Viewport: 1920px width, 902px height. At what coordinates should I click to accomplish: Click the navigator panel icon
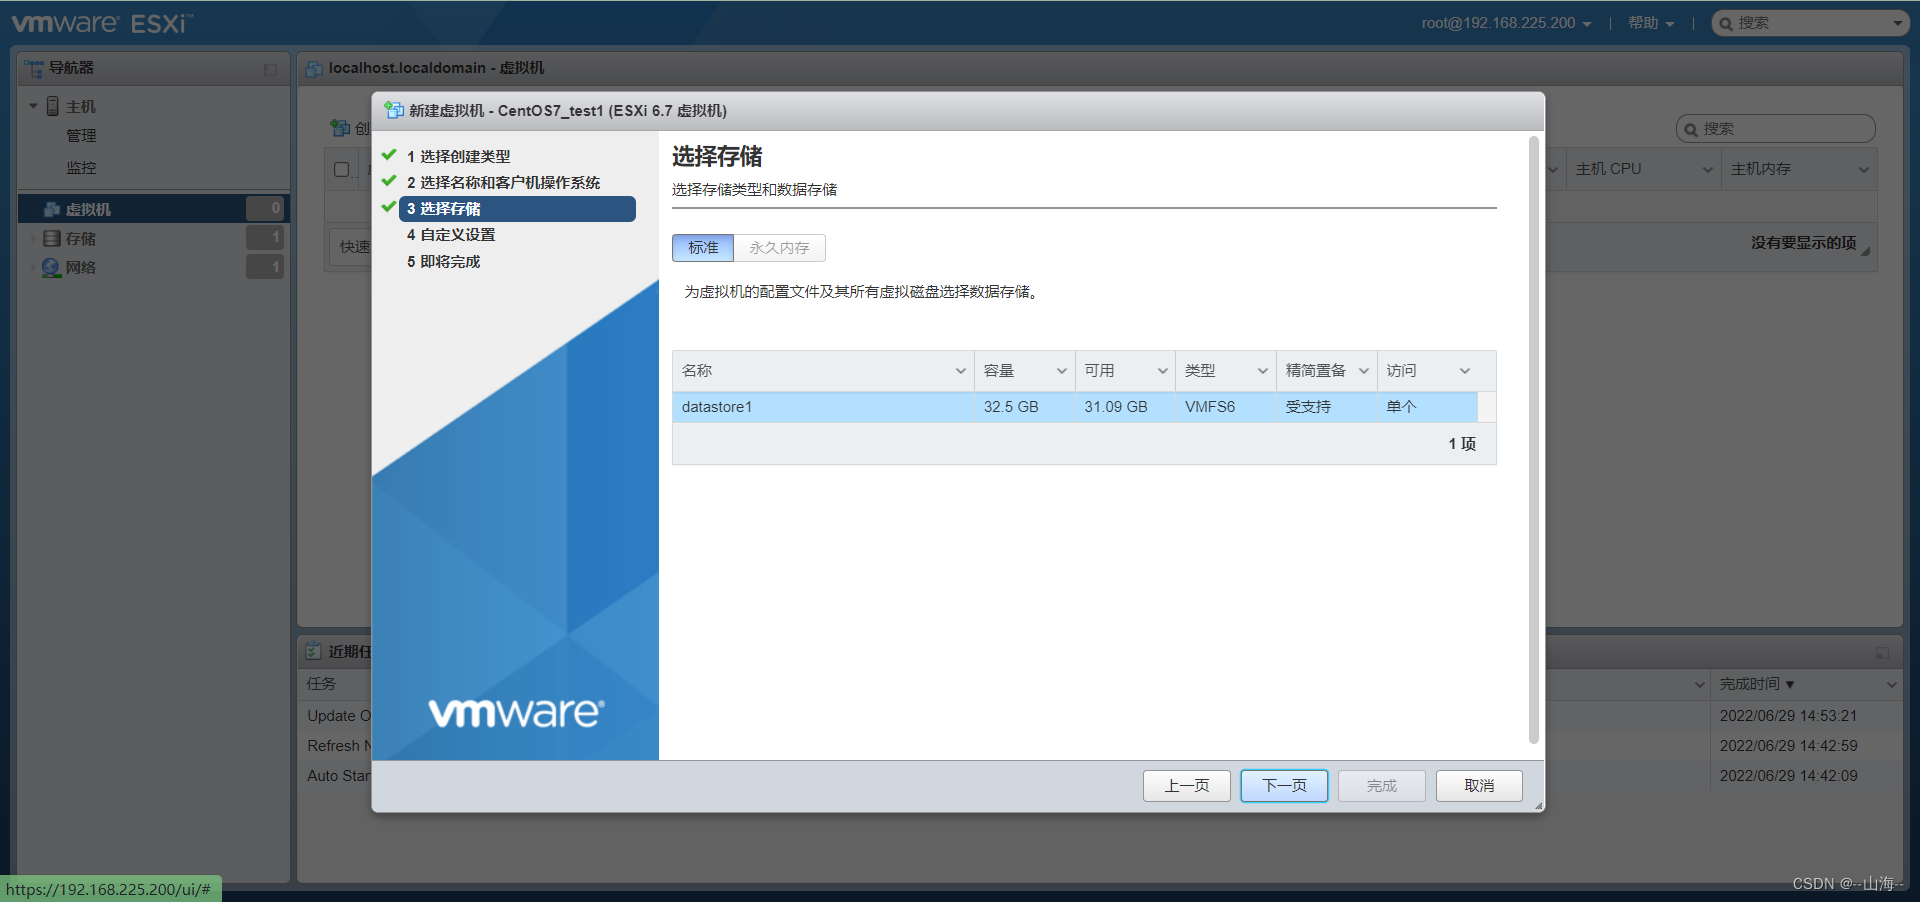click(34, 68)
